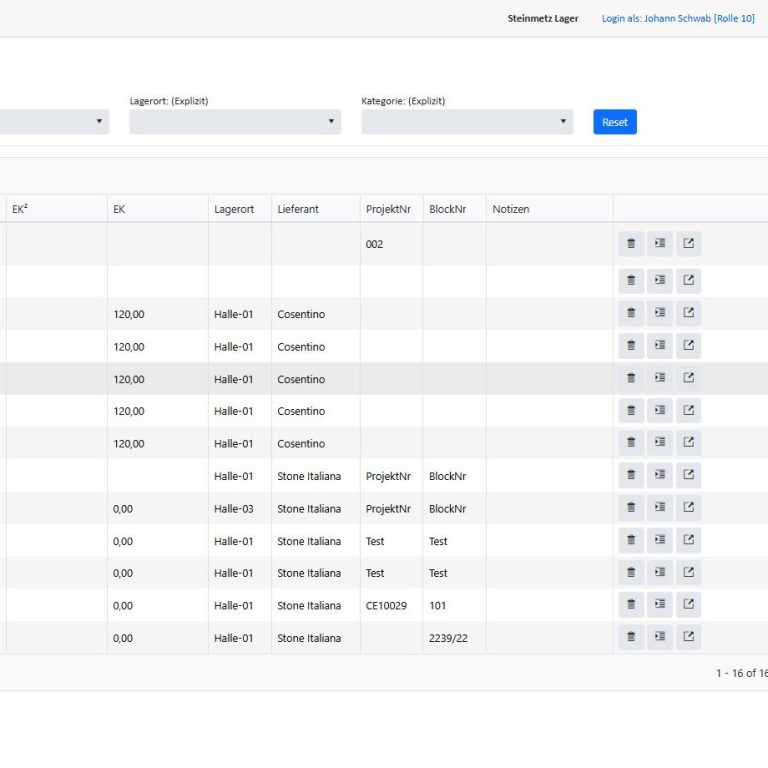Sort by the BlockNr column header
The height and width of the screenshot is (768, 768).
(455, 209)
